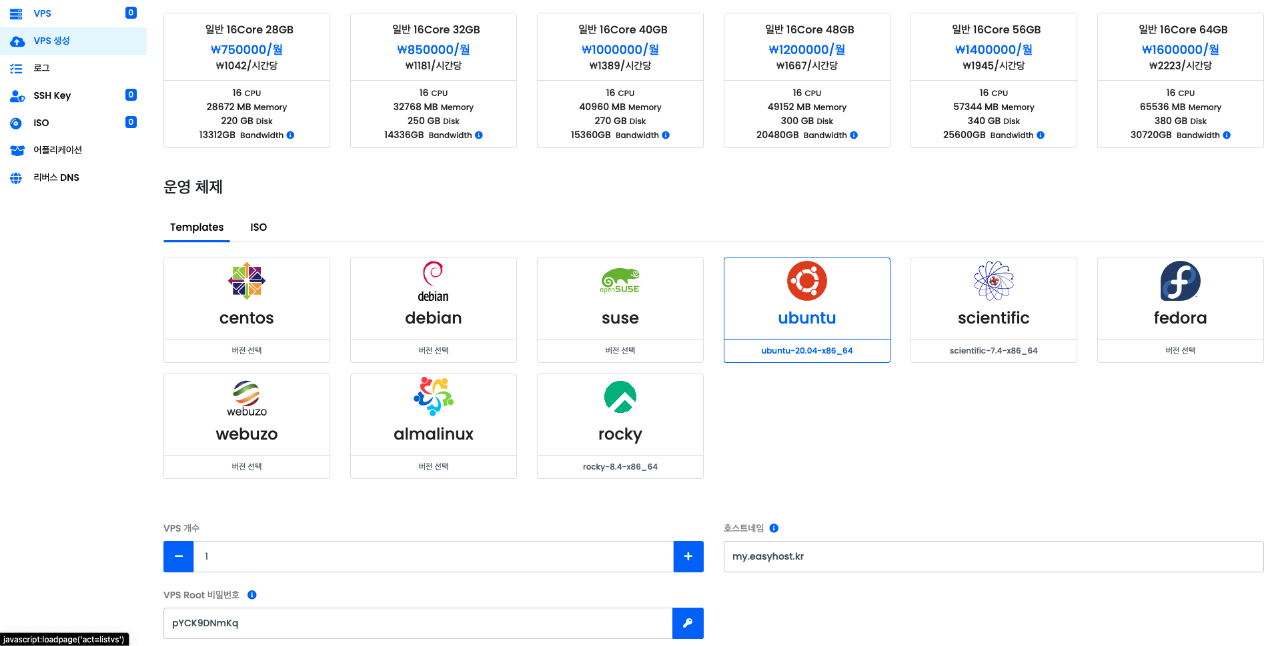
Task: Decrease VPS 개수 with minus button
Action: [178, 557]
